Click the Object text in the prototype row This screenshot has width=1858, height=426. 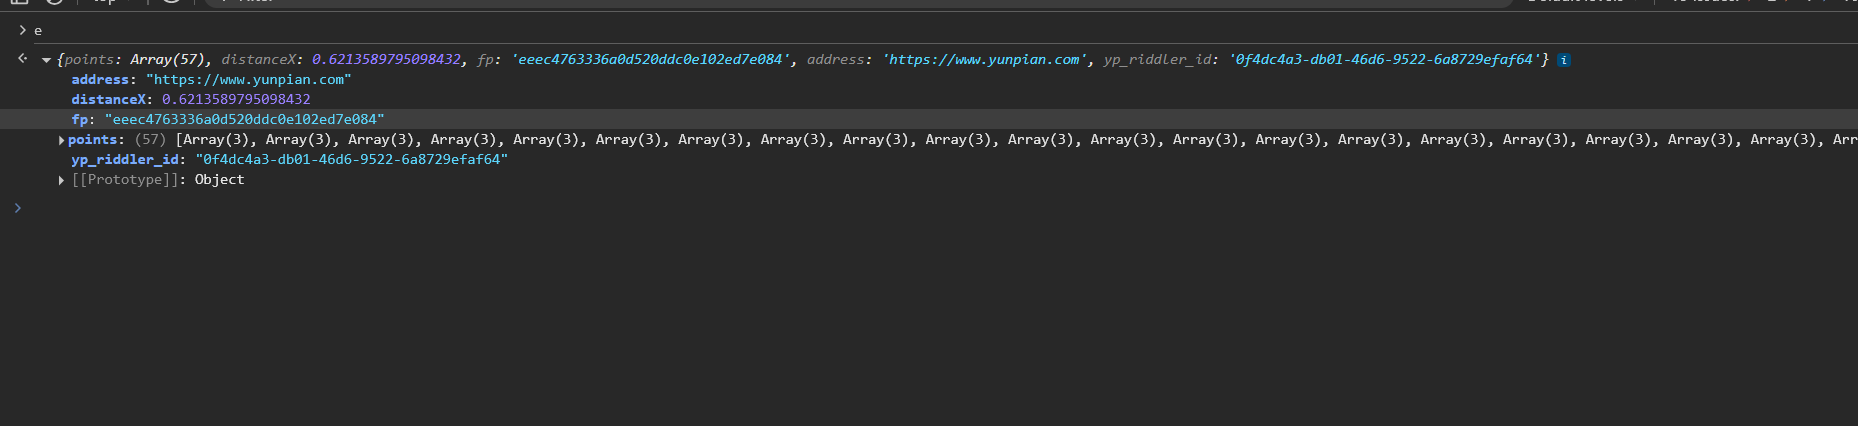tap(219, 180)
